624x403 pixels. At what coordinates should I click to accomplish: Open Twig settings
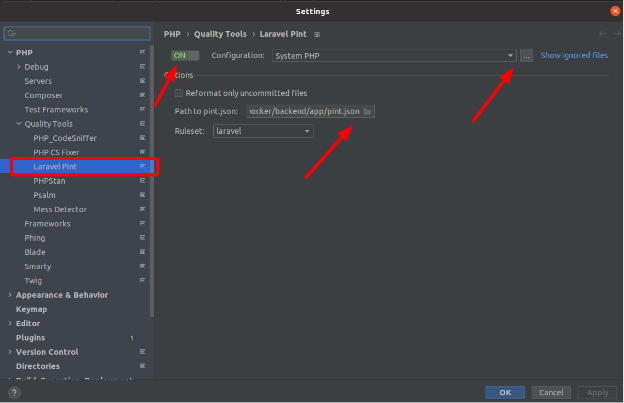tap(33, 280)
